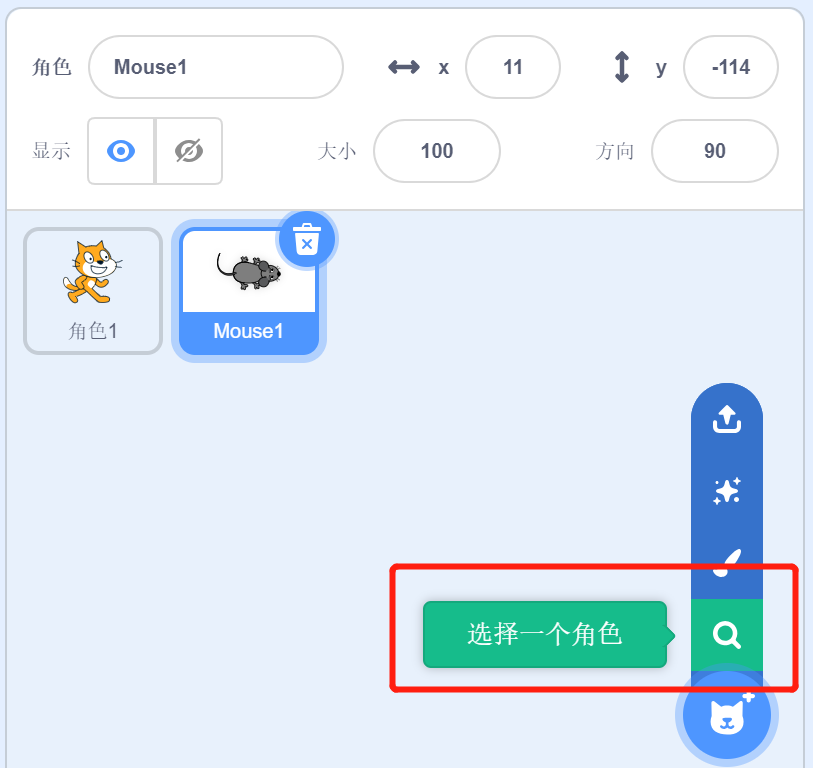
Task: Click the sprite name field Mouse1
Action: 216,67
